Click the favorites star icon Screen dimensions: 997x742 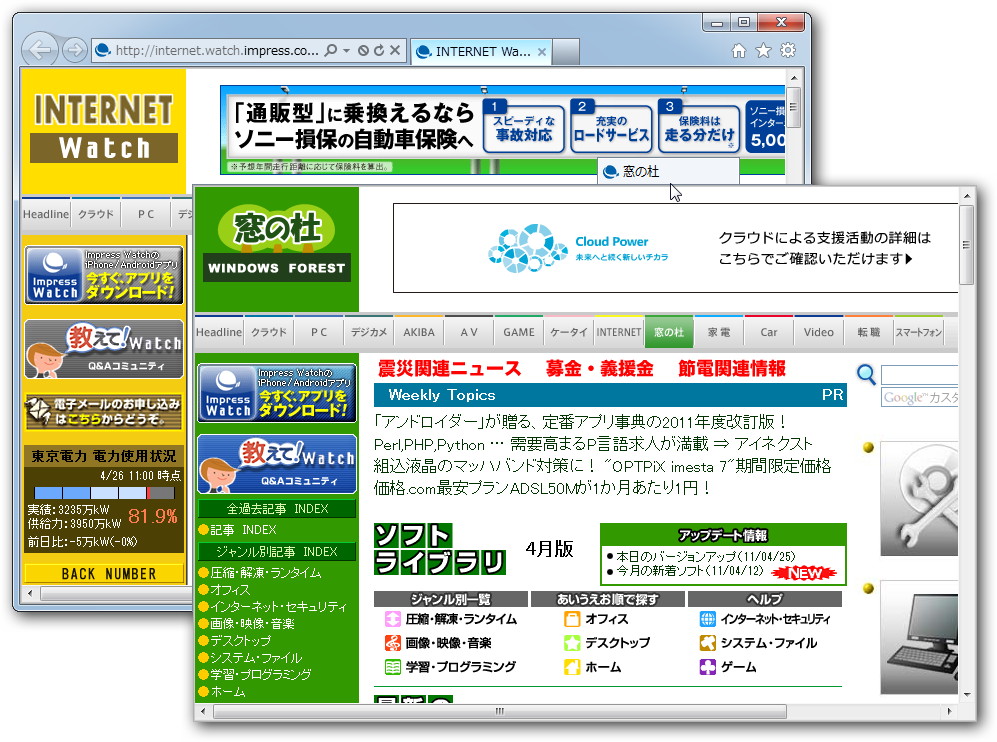coord(763,48)
